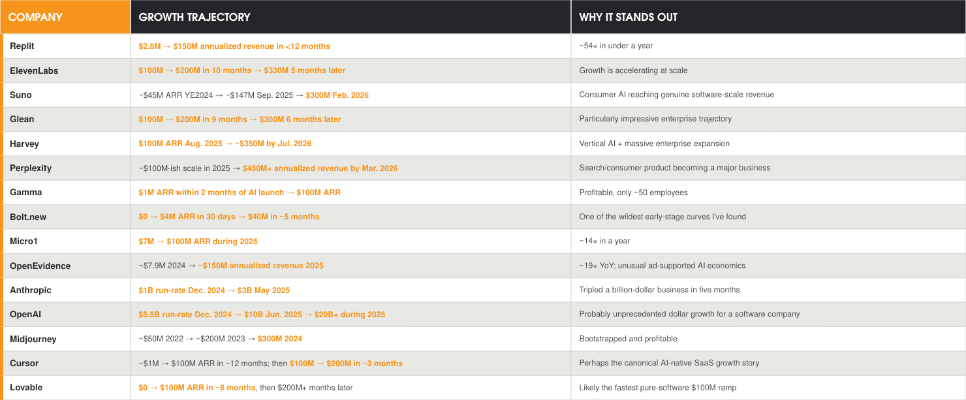The height and width of the screenshot is (400, 966).
Task: Click 'Probably unprecedented dollar growth' cell
Action: [x=768, y=314]
